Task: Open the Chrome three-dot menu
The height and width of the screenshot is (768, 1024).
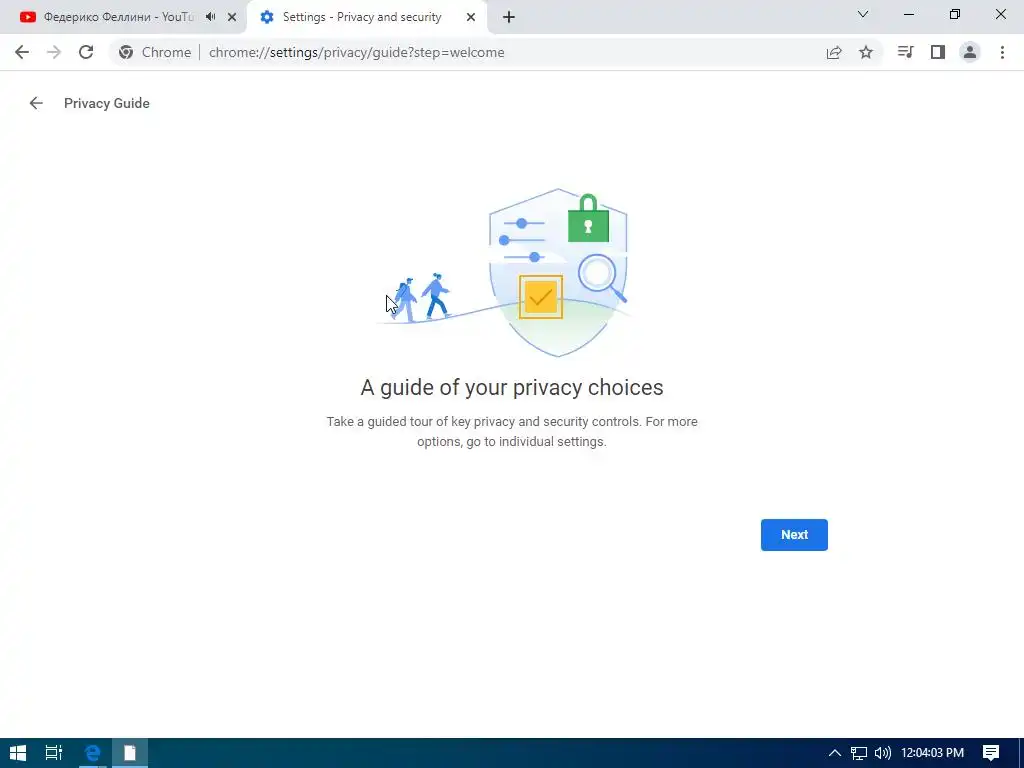Action: click(1002, 52)
